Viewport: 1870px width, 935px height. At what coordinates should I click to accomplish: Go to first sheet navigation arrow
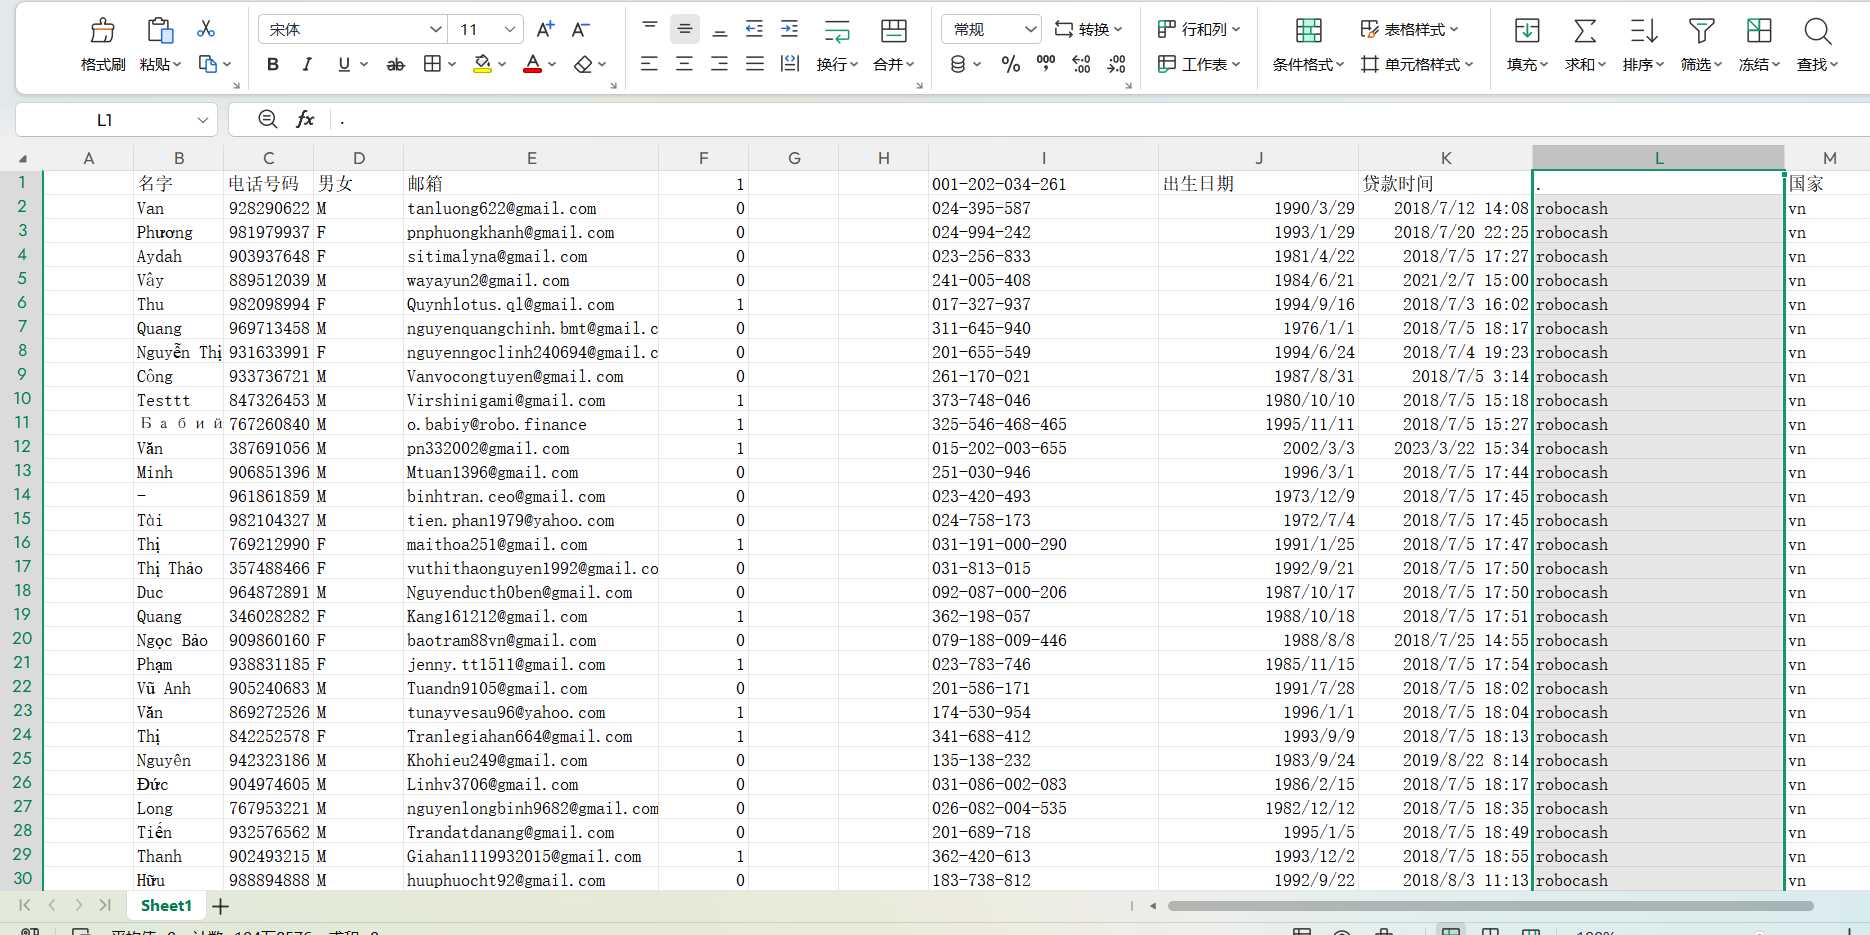25,905
